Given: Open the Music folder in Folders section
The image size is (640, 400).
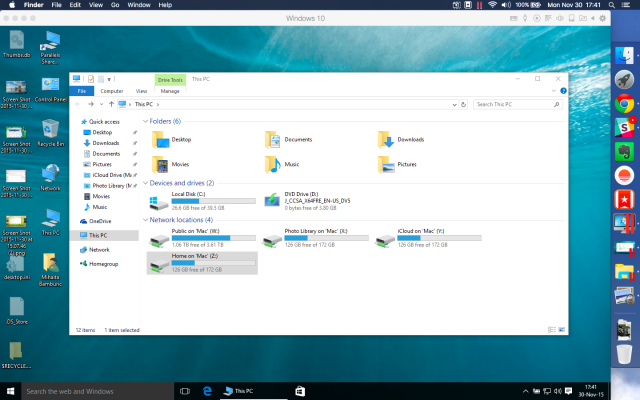Looking at the screenshot, I should 282,164.
